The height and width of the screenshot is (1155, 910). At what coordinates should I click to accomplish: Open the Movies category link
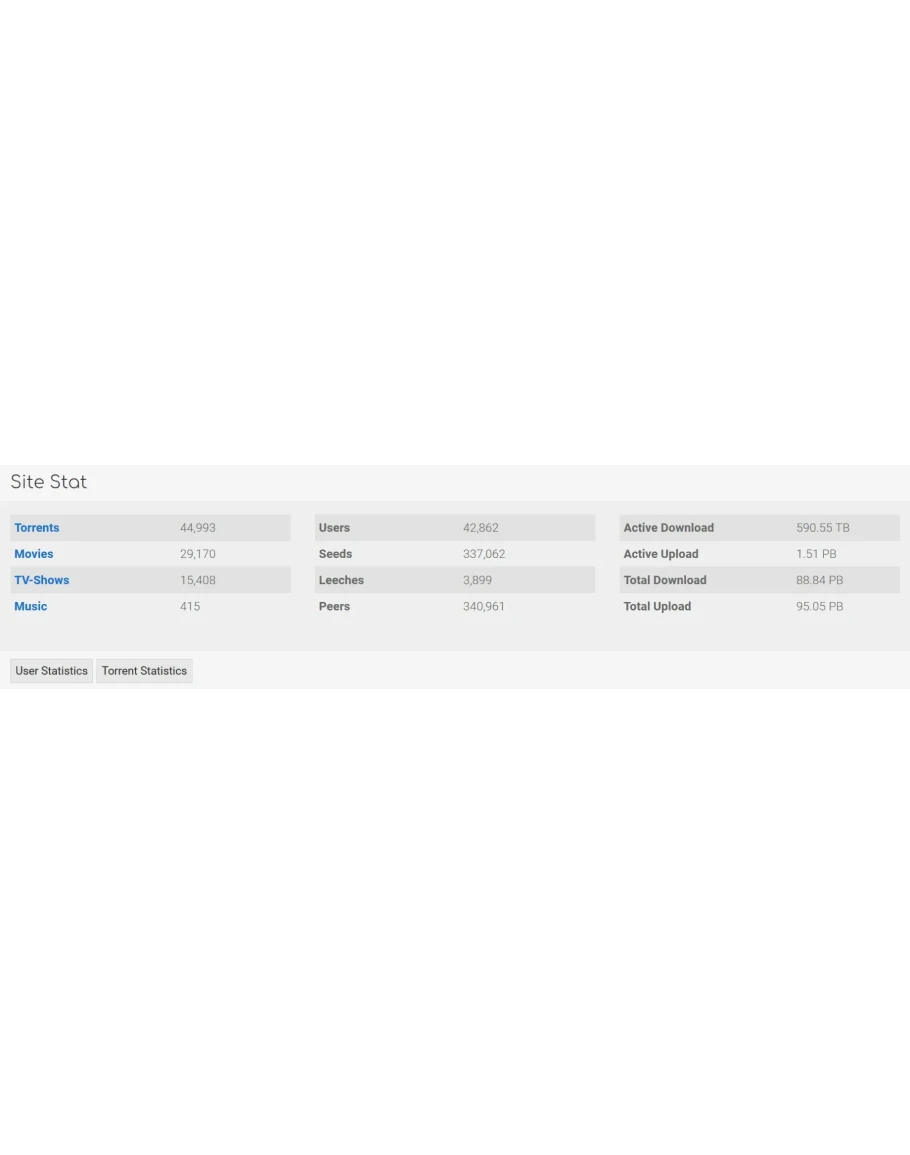coord(34,554)
